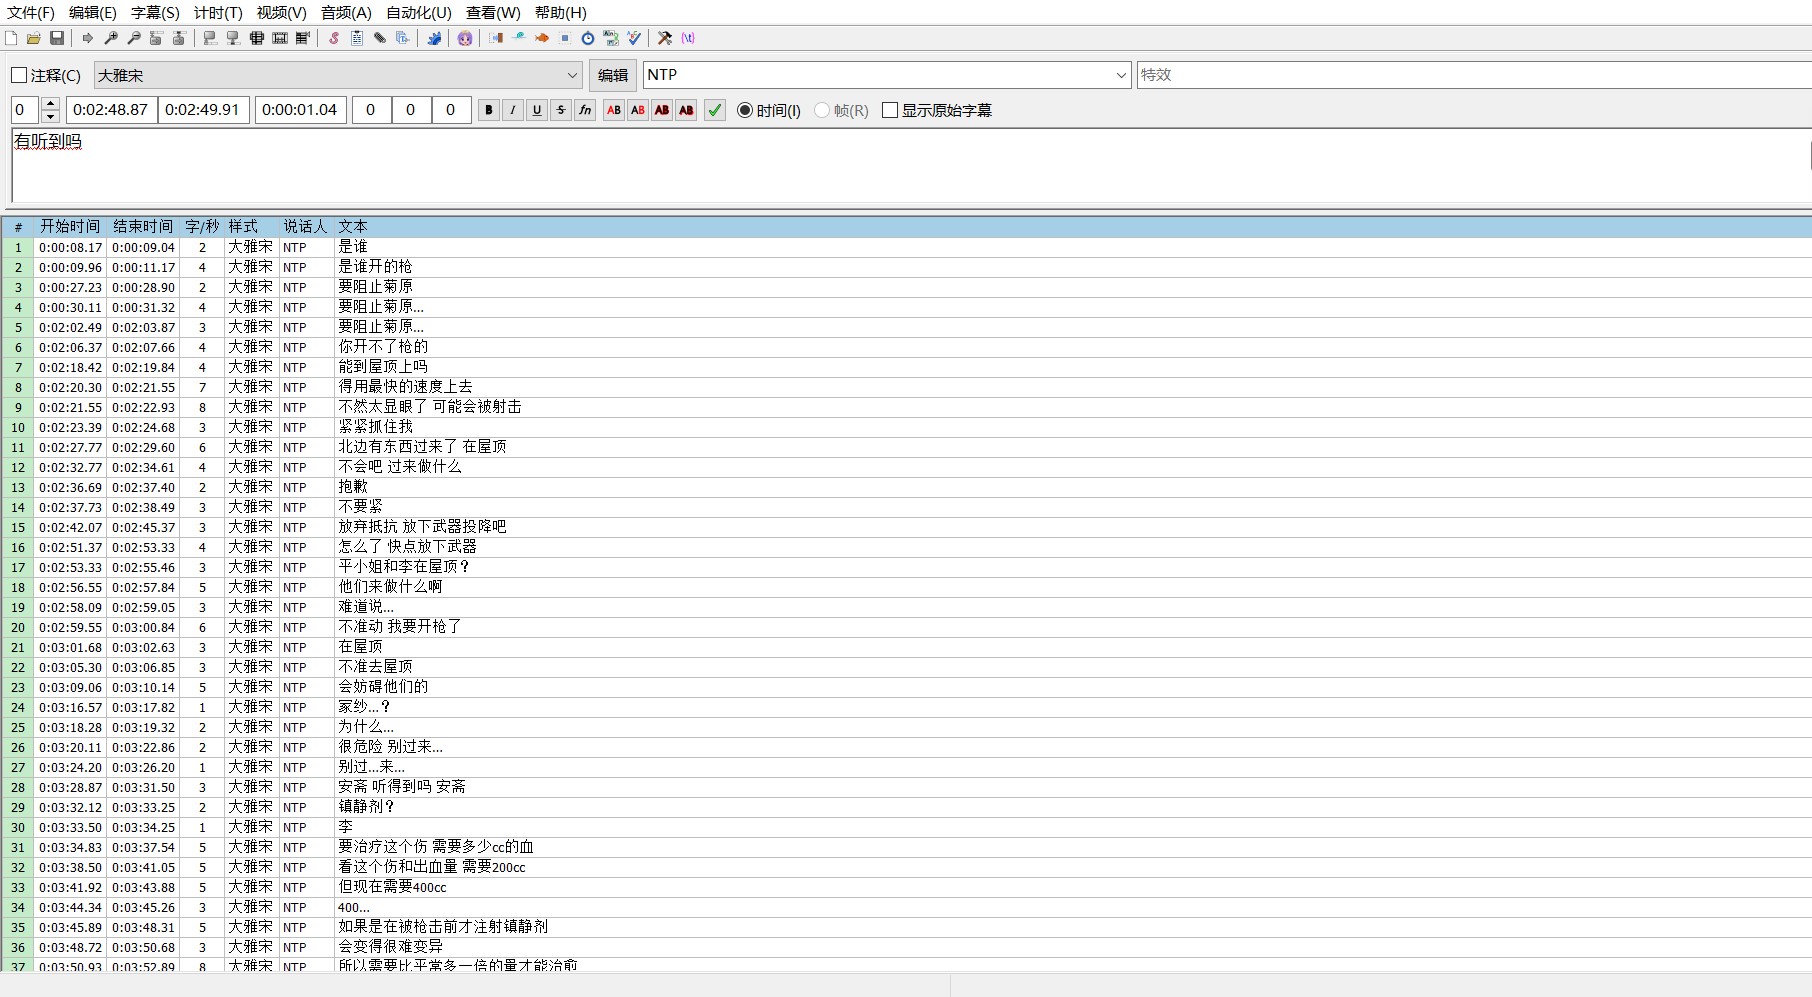Open the Shift Times tool icon
The height and width of the screenshot is (997, 1812).
coord(496,38)
